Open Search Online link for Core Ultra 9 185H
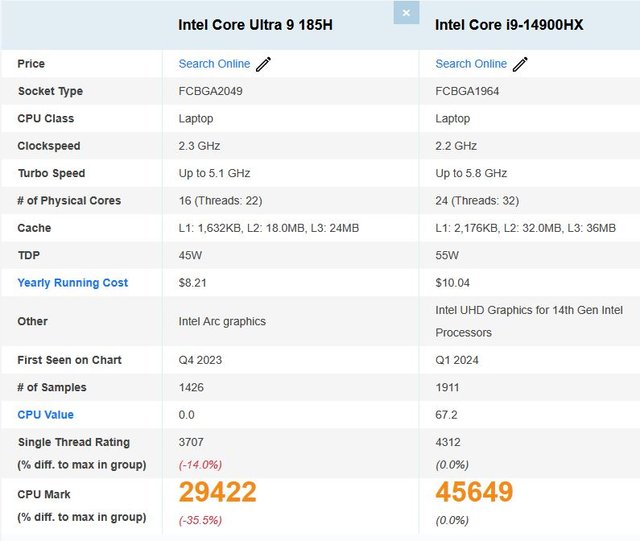This screenshot has height=541, width=640. (x=214, y=64)
